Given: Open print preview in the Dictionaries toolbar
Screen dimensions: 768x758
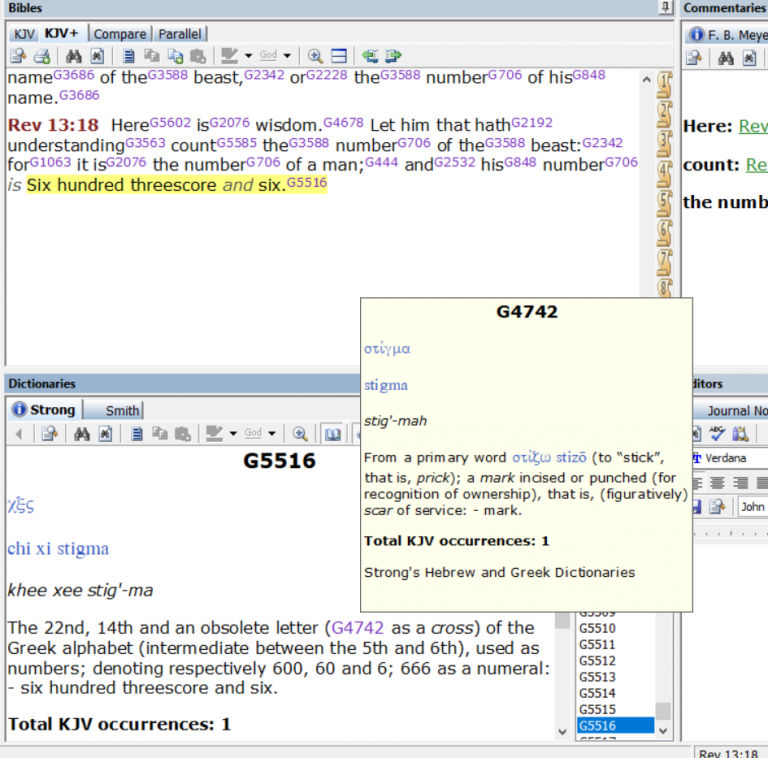Looking at the screenshot, I should click(x=50, y=434).
